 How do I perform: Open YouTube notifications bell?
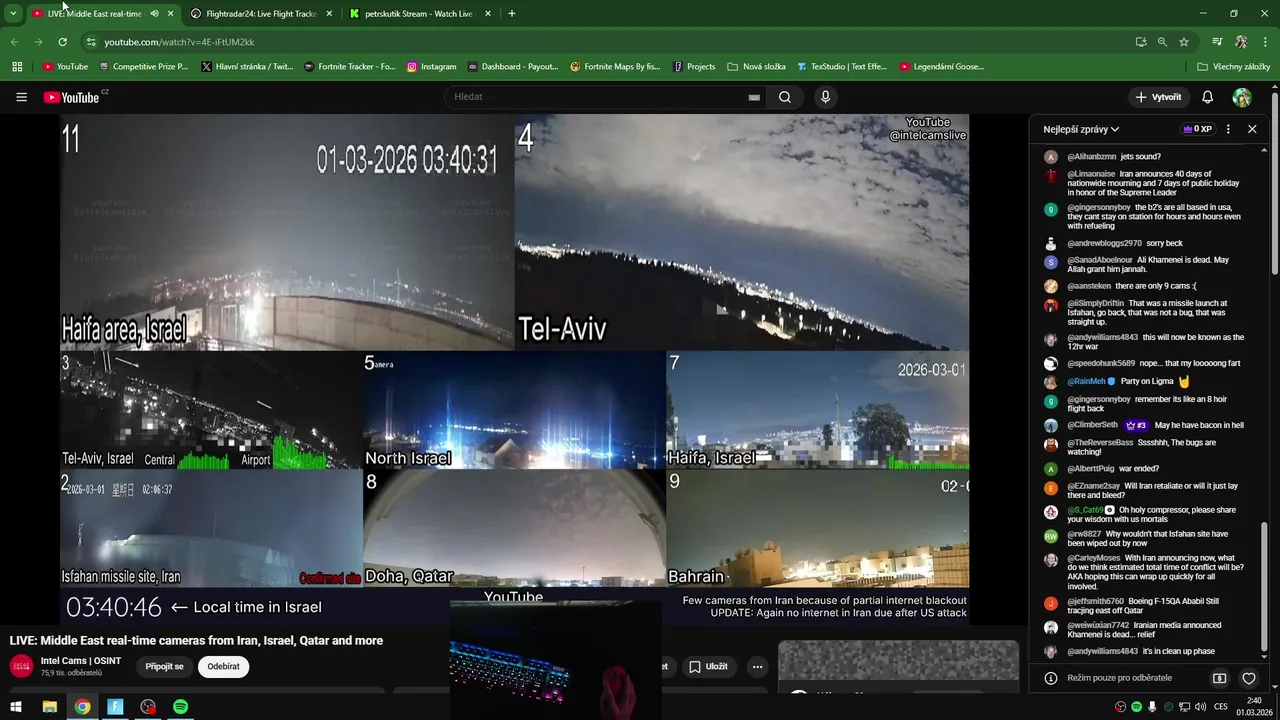(x=1207, y=97)
